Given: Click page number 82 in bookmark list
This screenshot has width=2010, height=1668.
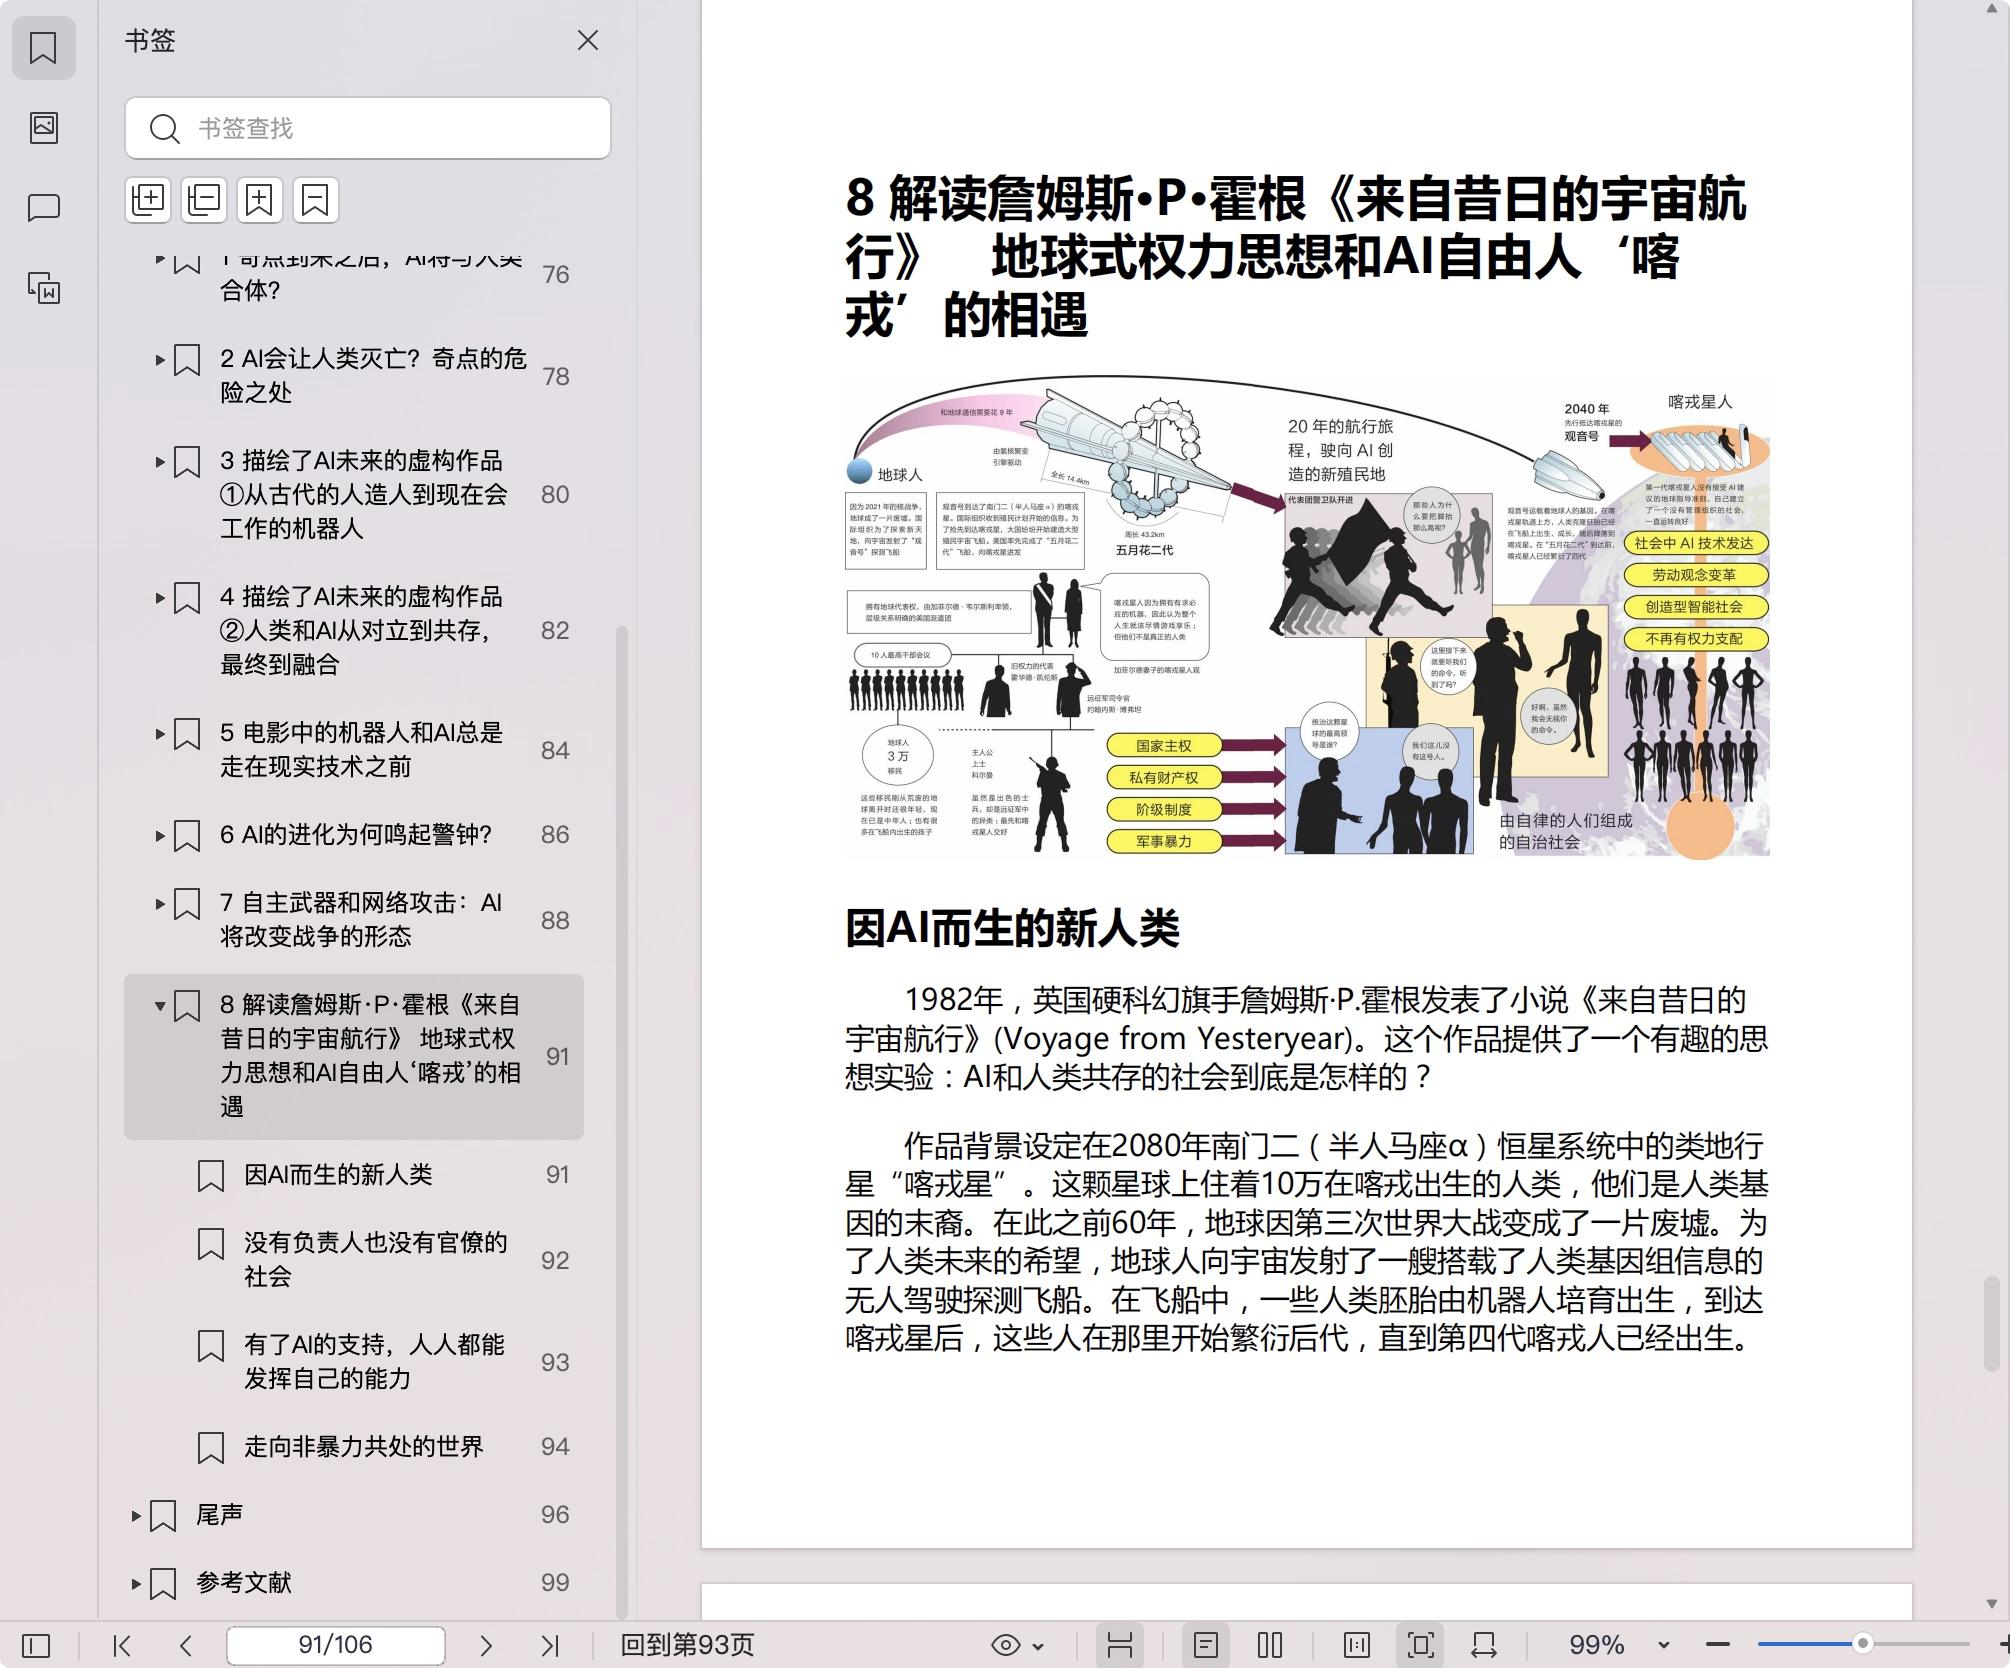Looking at the screenshot, I should (x=555, y=631).
